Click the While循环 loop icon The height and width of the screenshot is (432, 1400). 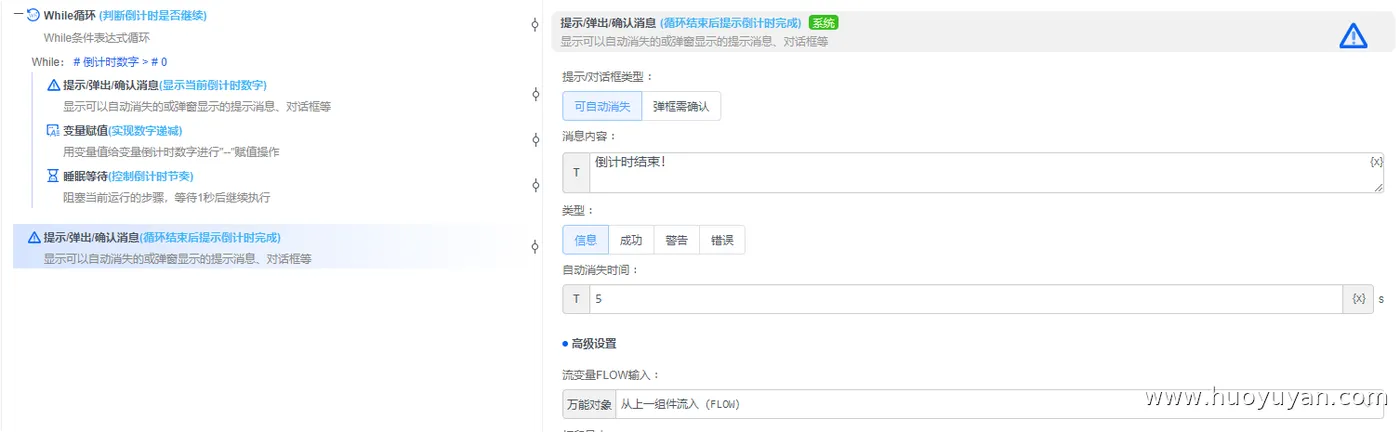pyautogui.click(x=32, y=15)
